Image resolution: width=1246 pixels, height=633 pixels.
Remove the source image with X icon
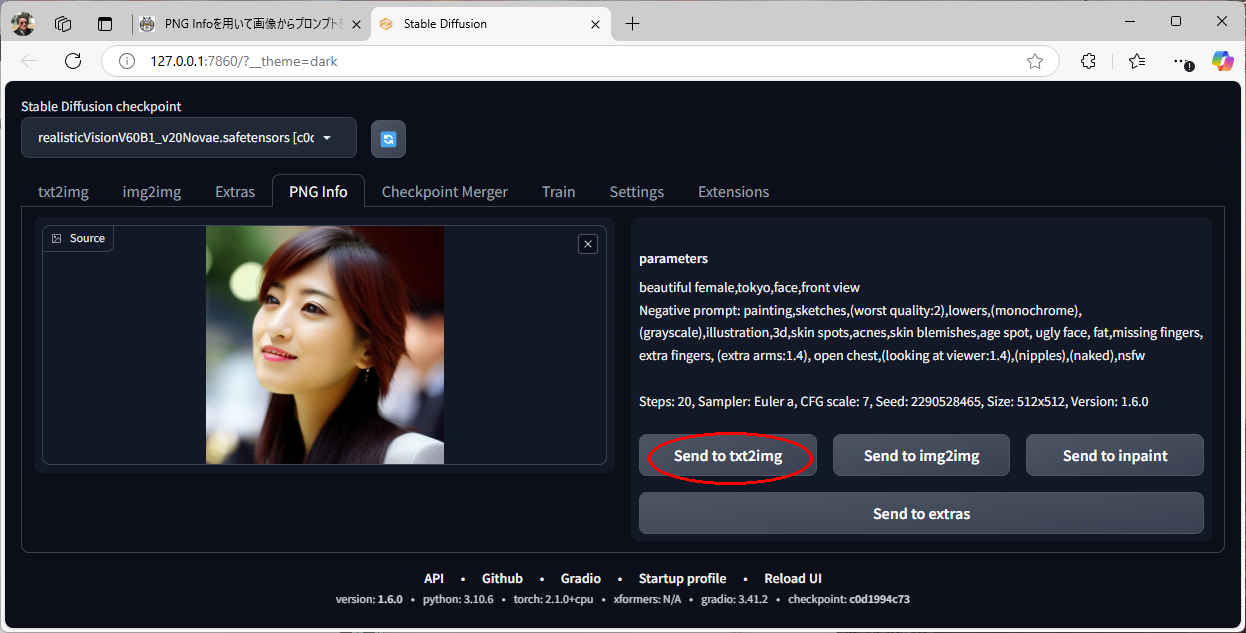[x=588, y=244]
